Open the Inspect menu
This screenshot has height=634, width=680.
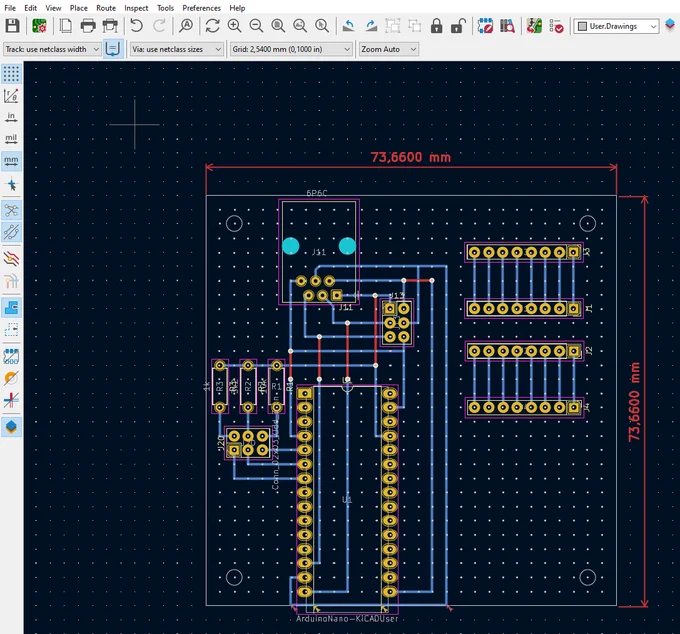pyautogui.click(x=136, y=8)
